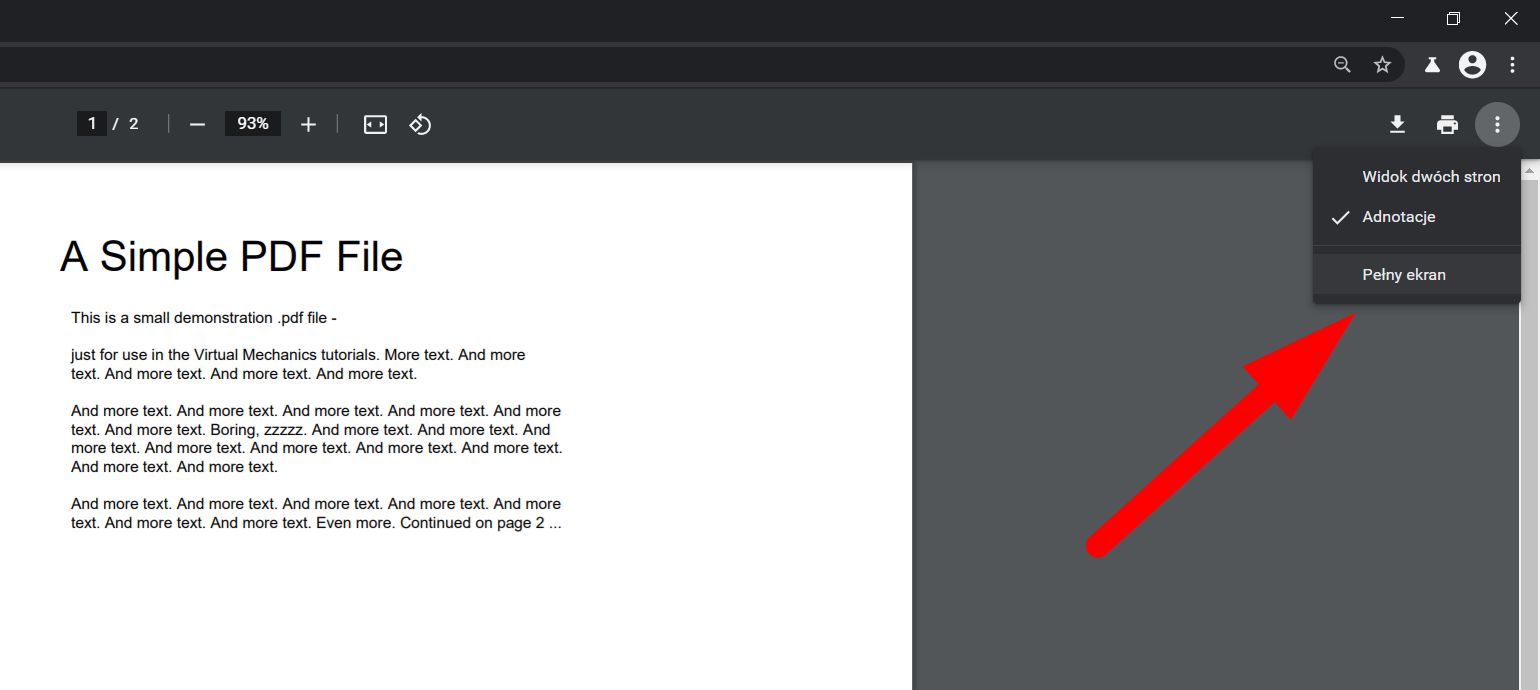Open the PDF viewer three-dot menu
The image size is (1540, 690).
pyautogui.click(x=1497, y=124)
